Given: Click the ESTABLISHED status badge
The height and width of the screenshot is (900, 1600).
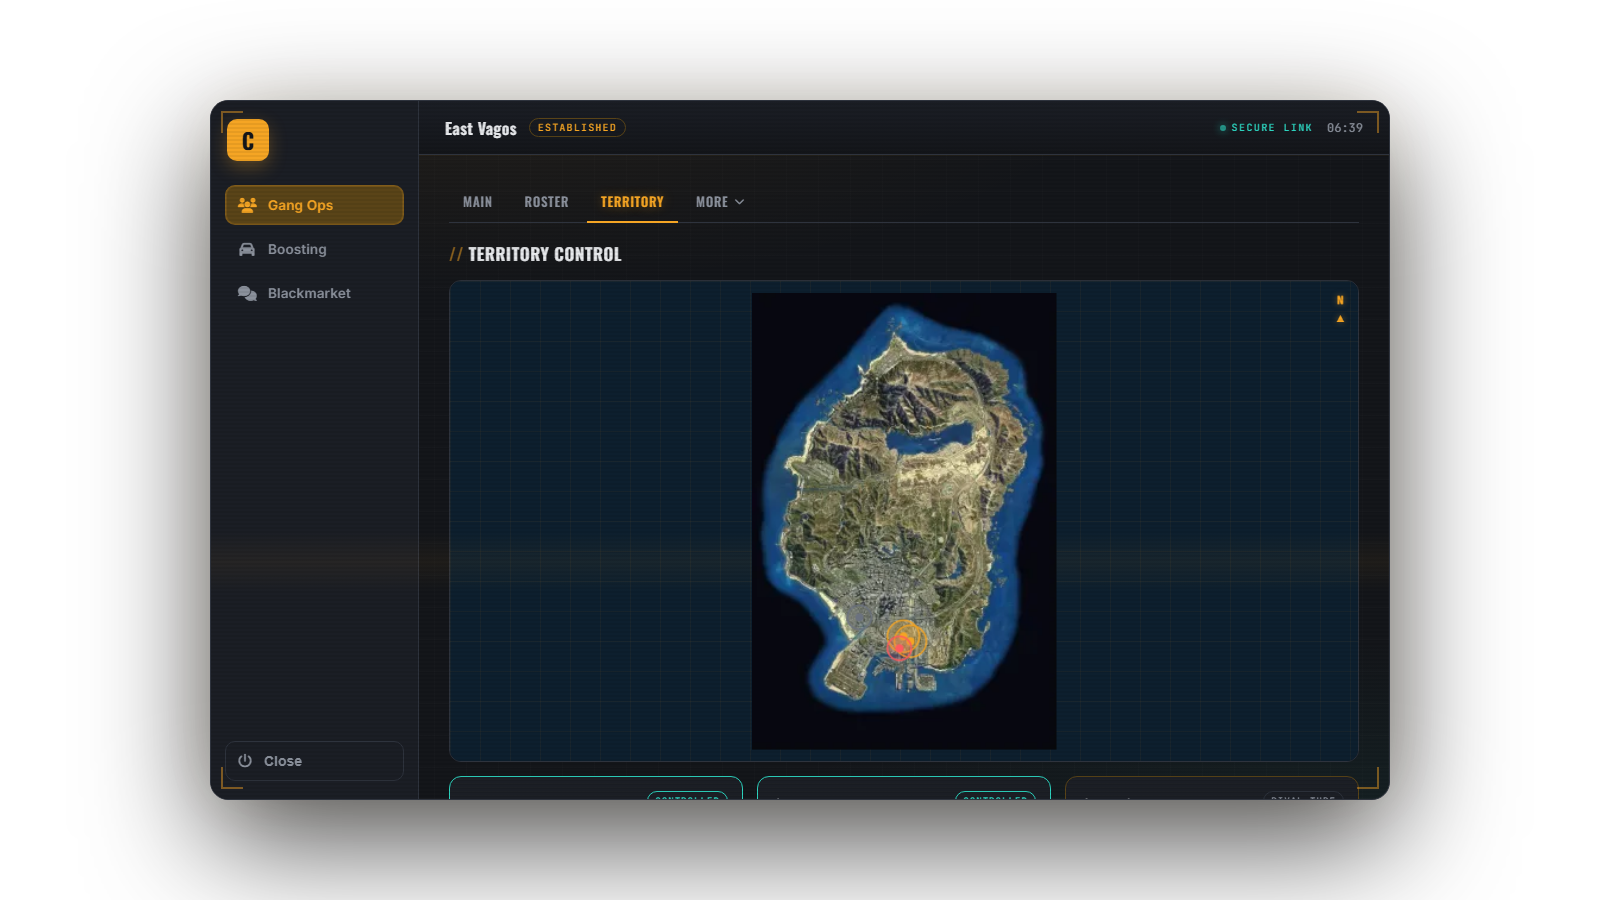Looking at the screenshot, I should pyautogui.click(x=577, y=128).
